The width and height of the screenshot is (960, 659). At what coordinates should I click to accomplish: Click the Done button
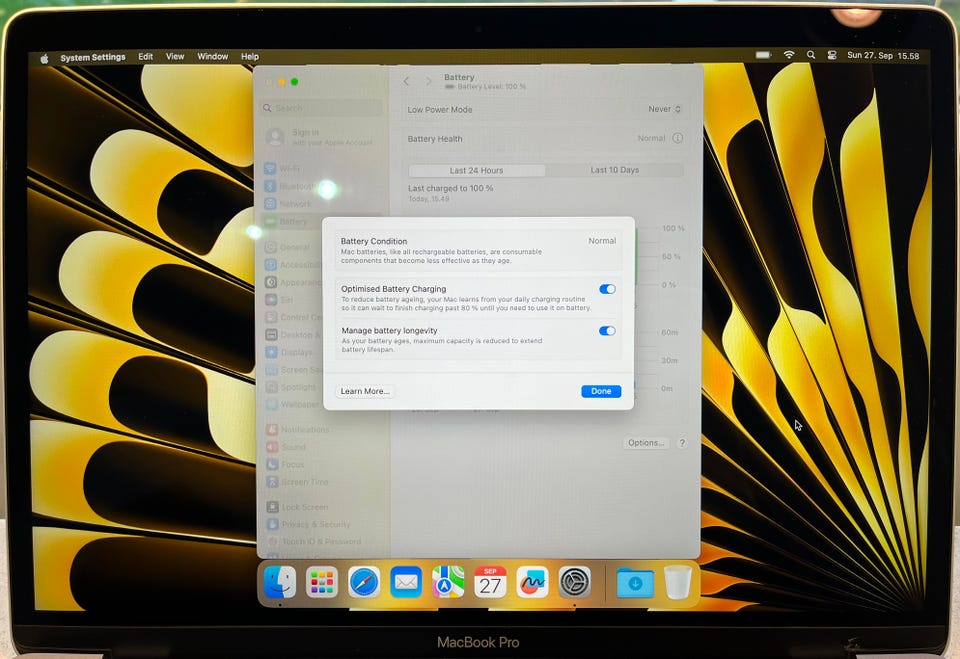[x=601, y=391]
